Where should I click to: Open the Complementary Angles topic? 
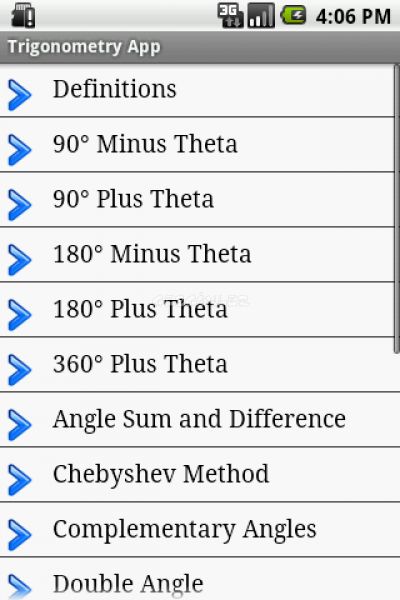pos(200,530)
